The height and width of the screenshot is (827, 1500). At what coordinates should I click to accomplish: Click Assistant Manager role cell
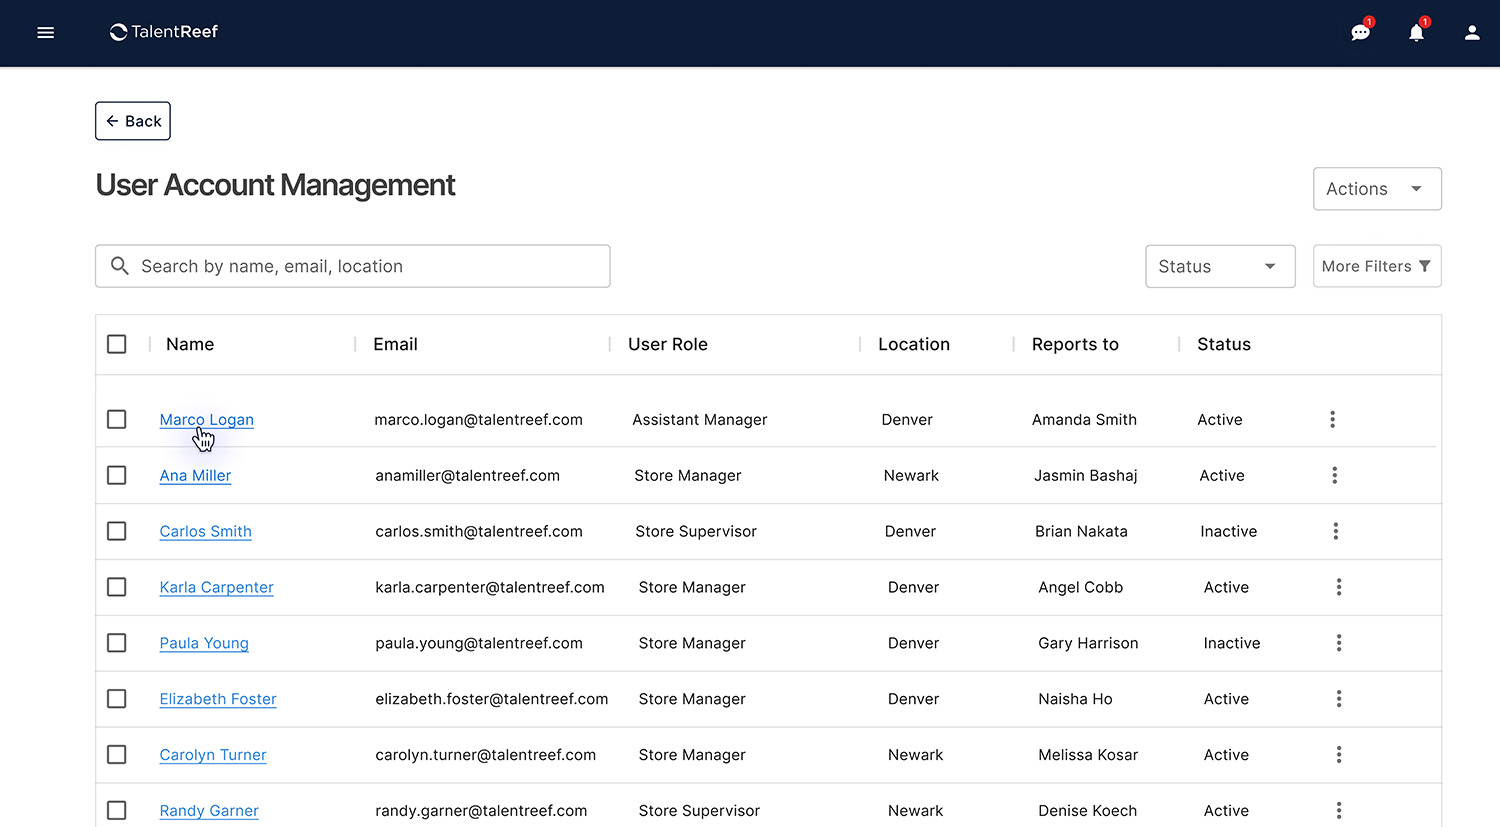[700, 420]
